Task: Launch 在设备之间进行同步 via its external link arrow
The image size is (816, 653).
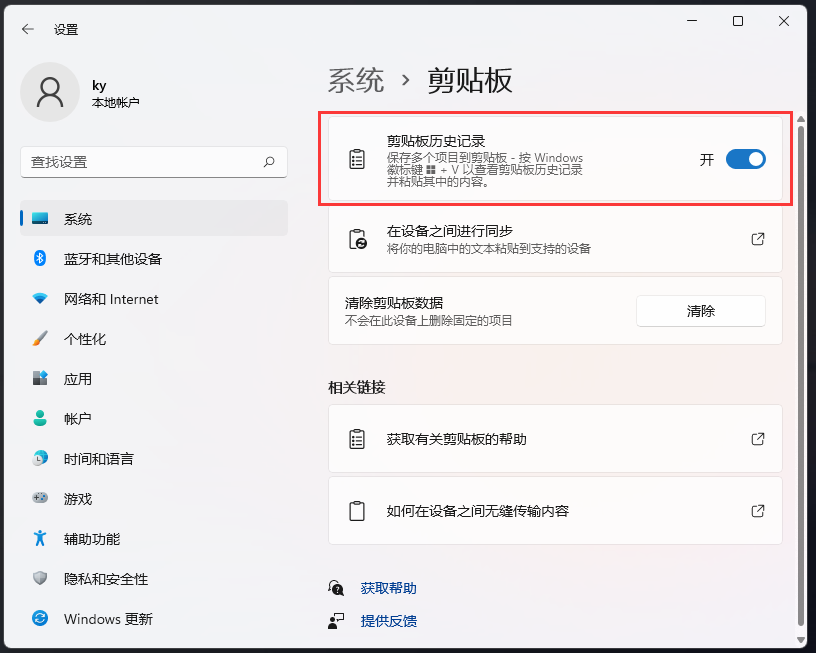Action: pyautogui.click(x=757, y=239)
